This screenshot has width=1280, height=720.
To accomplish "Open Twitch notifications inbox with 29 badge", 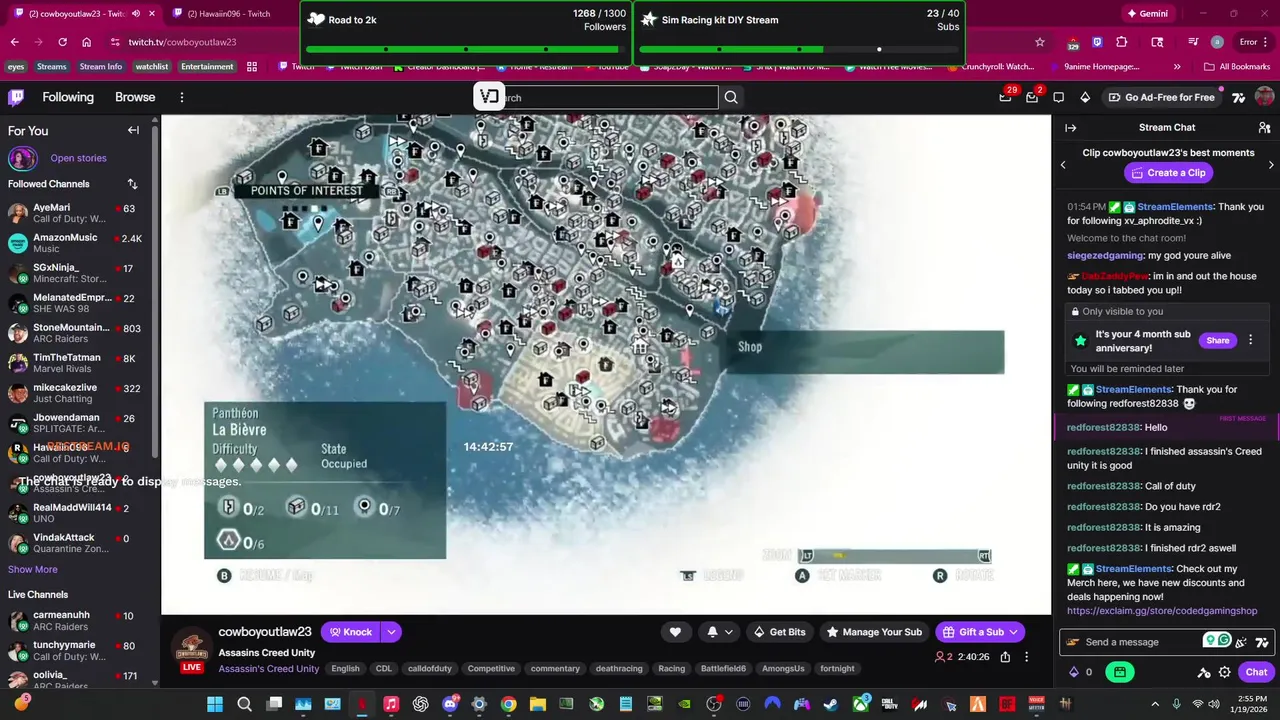I will [x=1005, y=97].
